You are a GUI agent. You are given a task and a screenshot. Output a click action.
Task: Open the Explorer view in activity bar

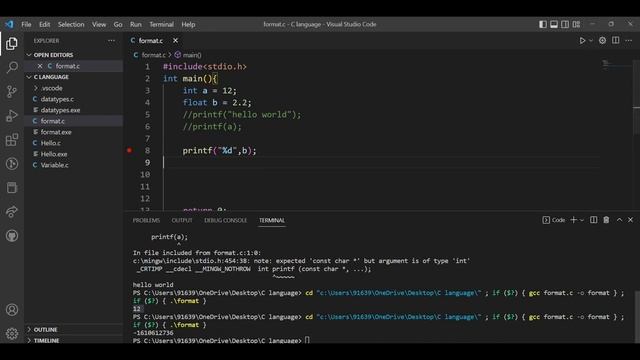coord(12,44)
